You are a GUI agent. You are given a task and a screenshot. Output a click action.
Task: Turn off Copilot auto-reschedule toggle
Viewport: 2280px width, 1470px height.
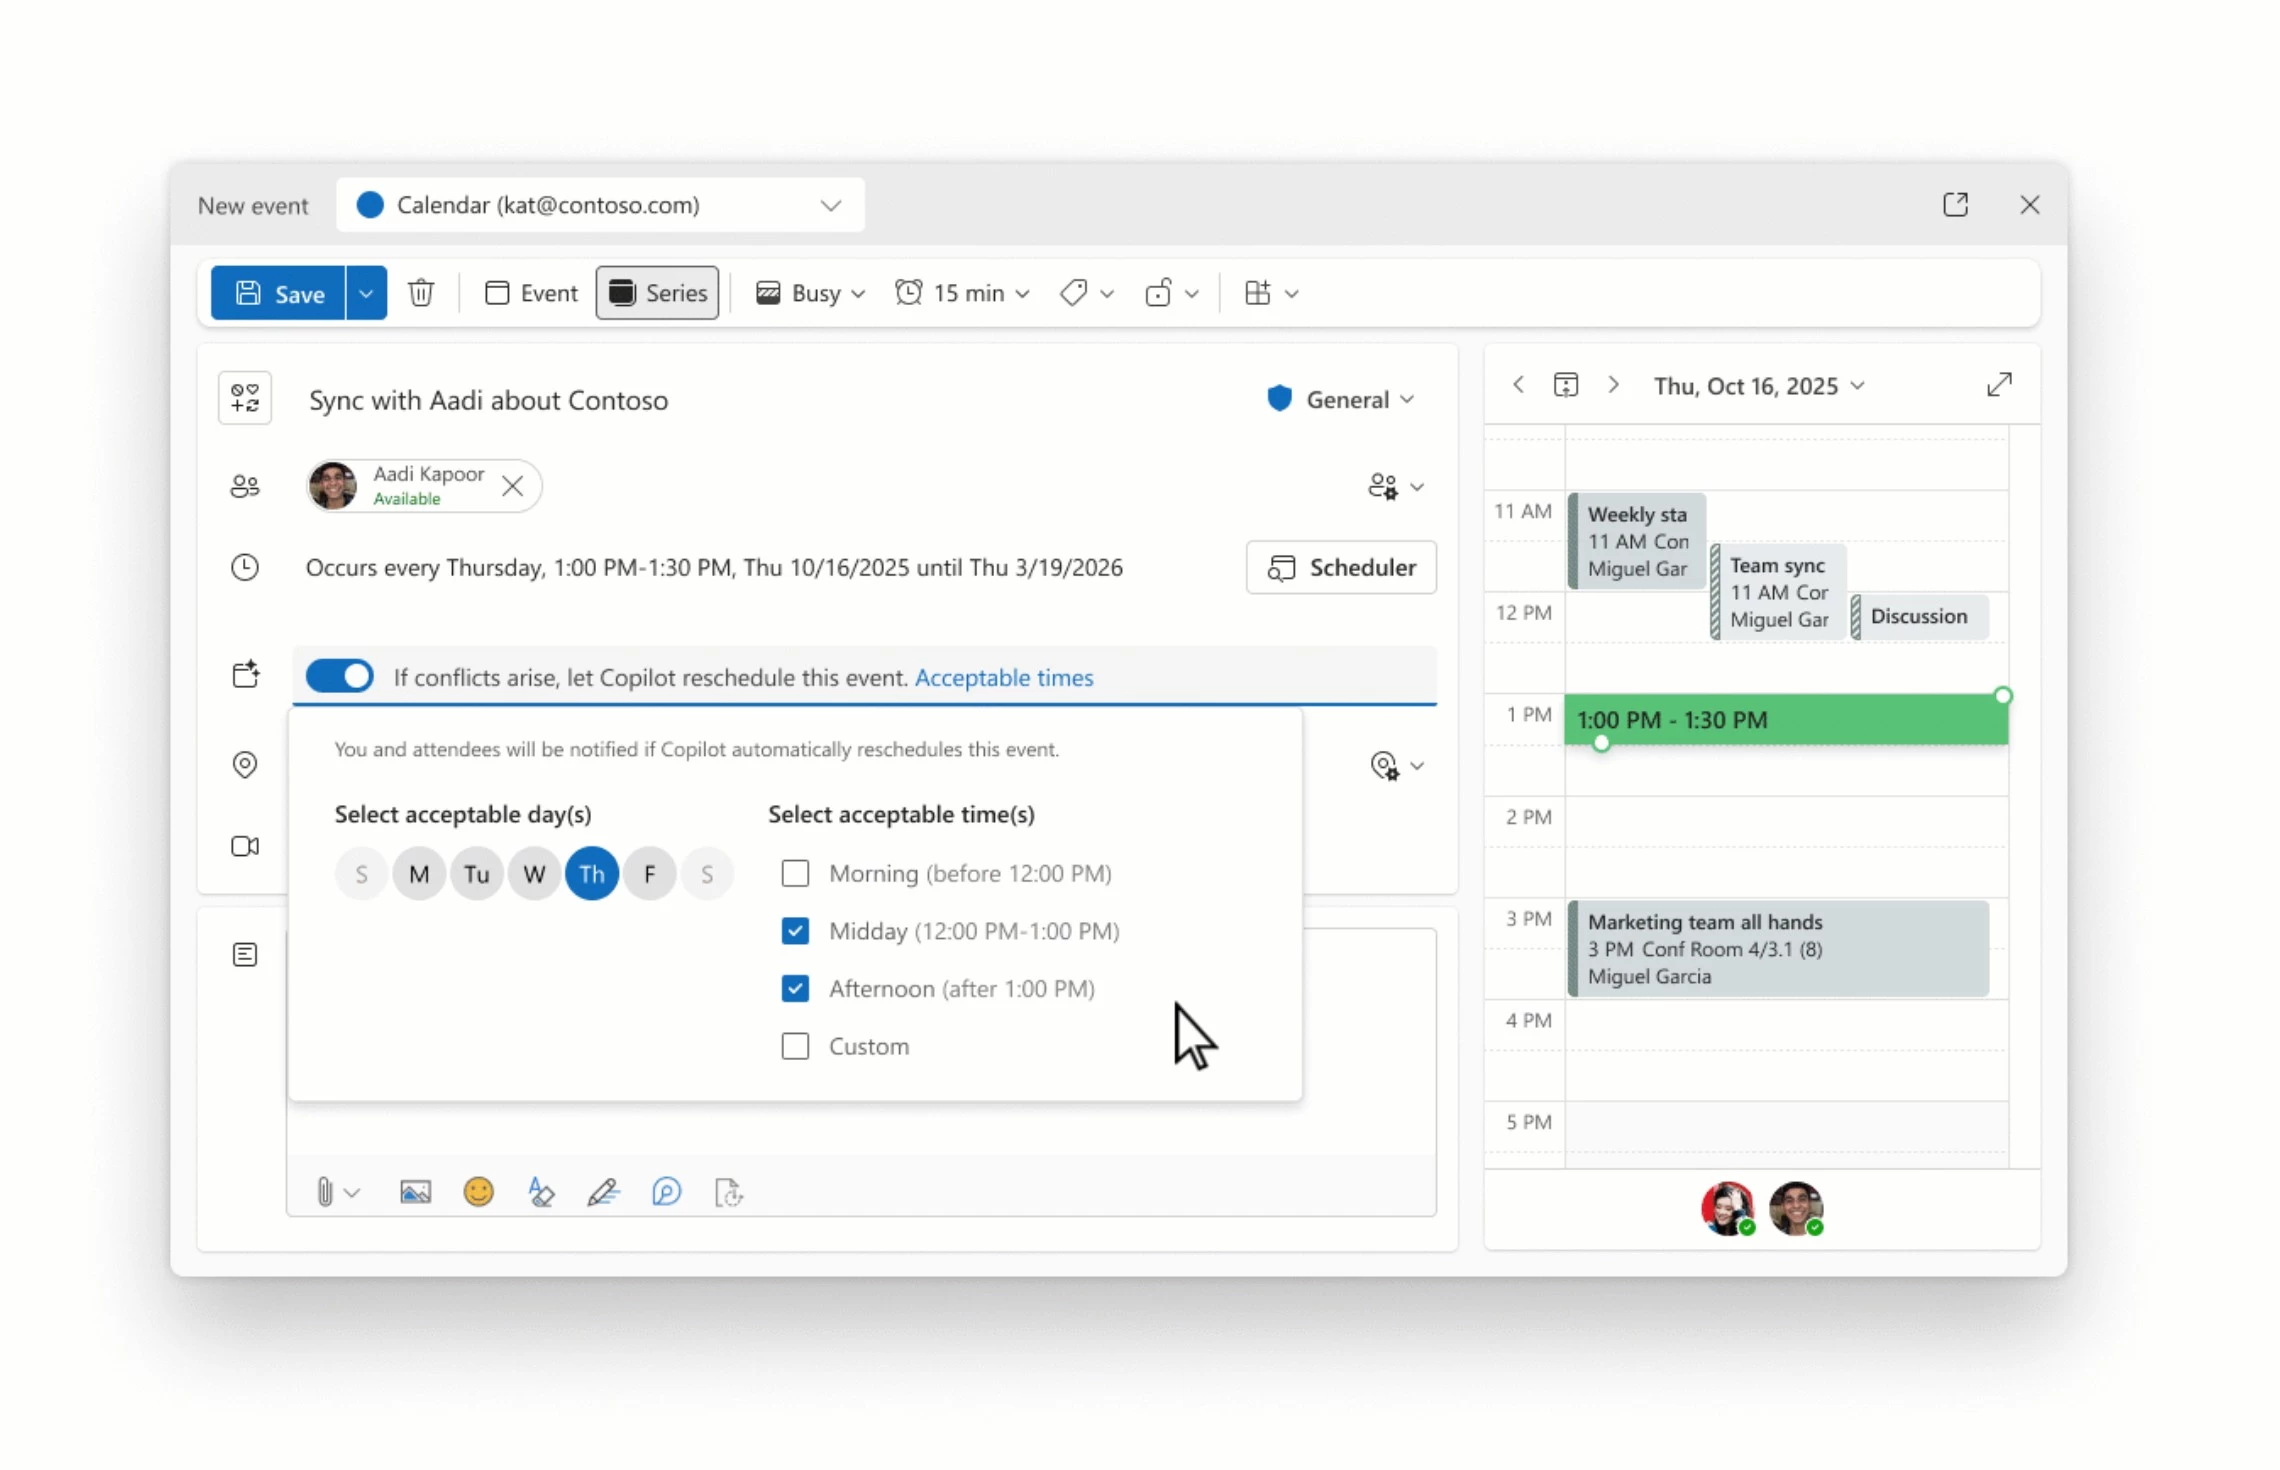tap(340, 676)
